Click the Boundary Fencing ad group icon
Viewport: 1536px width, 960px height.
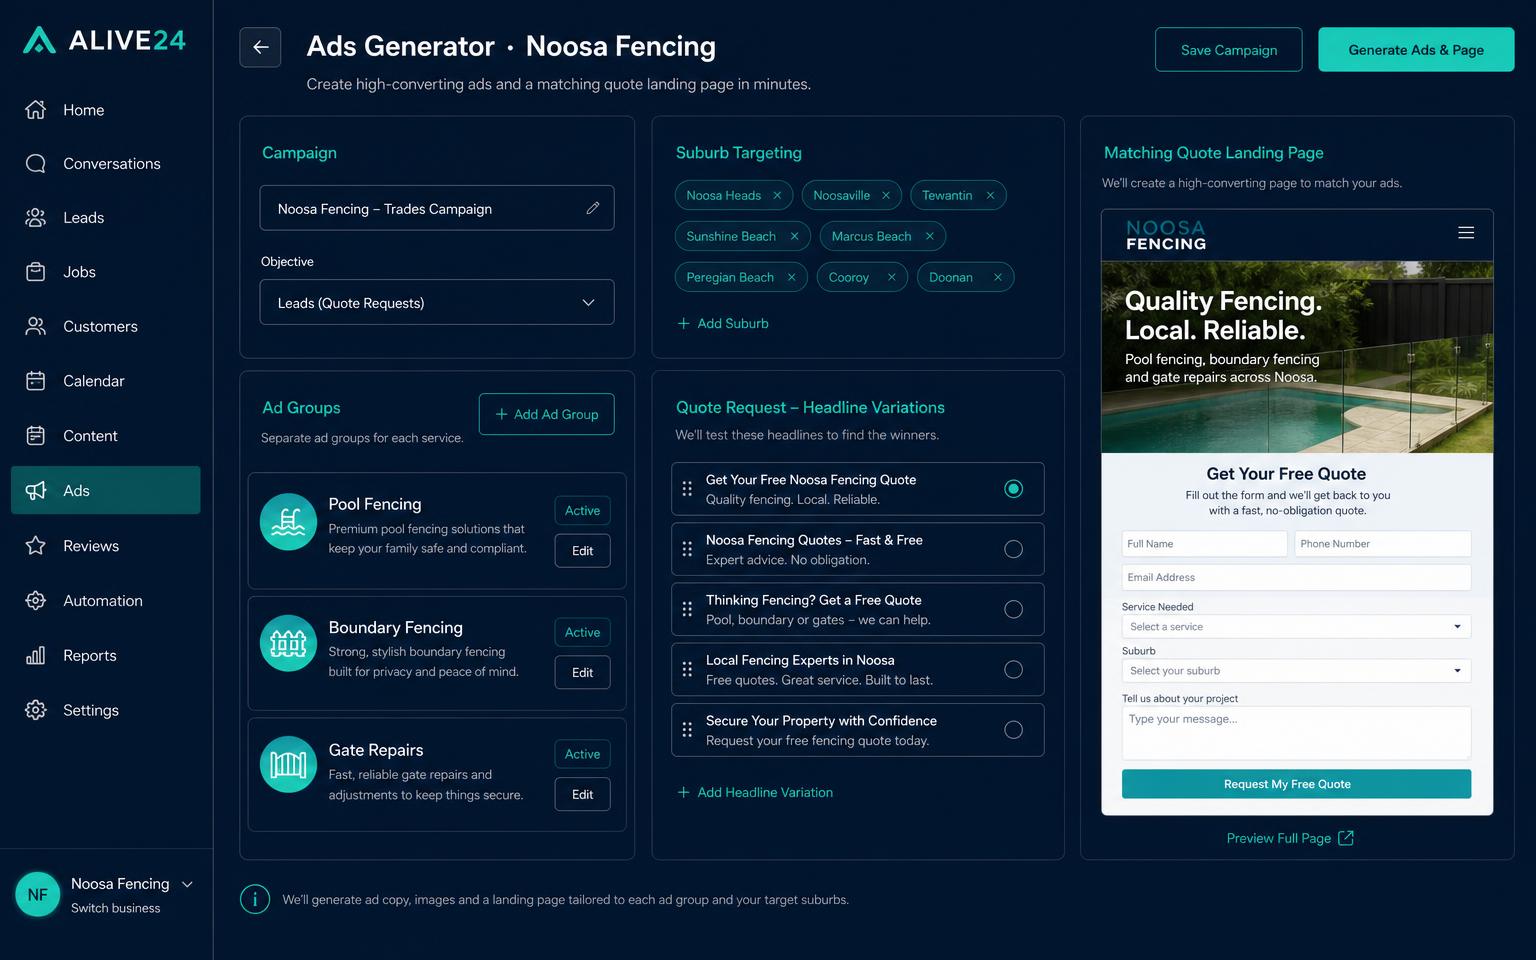coord(288,644)
